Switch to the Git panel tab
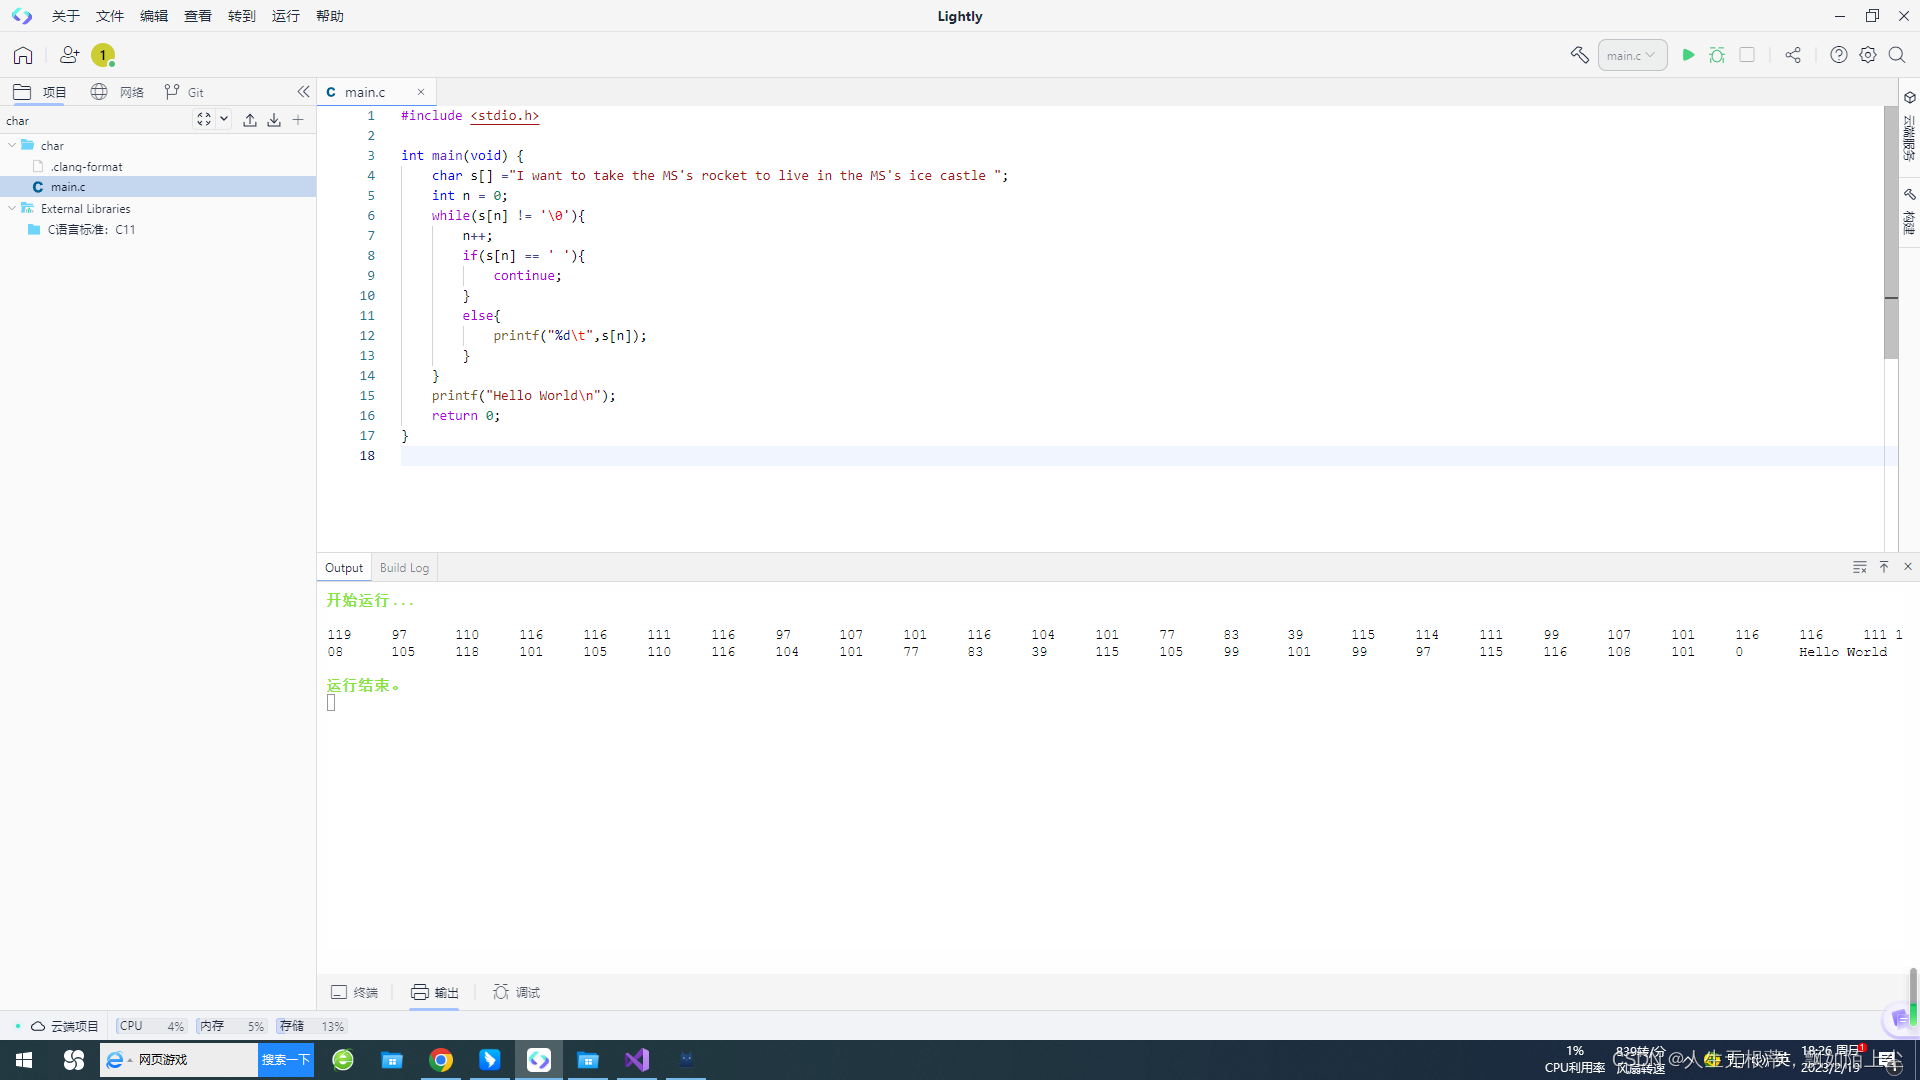Image resolution: width=1920 pixels, height=1080 pixels. [184, 92]
